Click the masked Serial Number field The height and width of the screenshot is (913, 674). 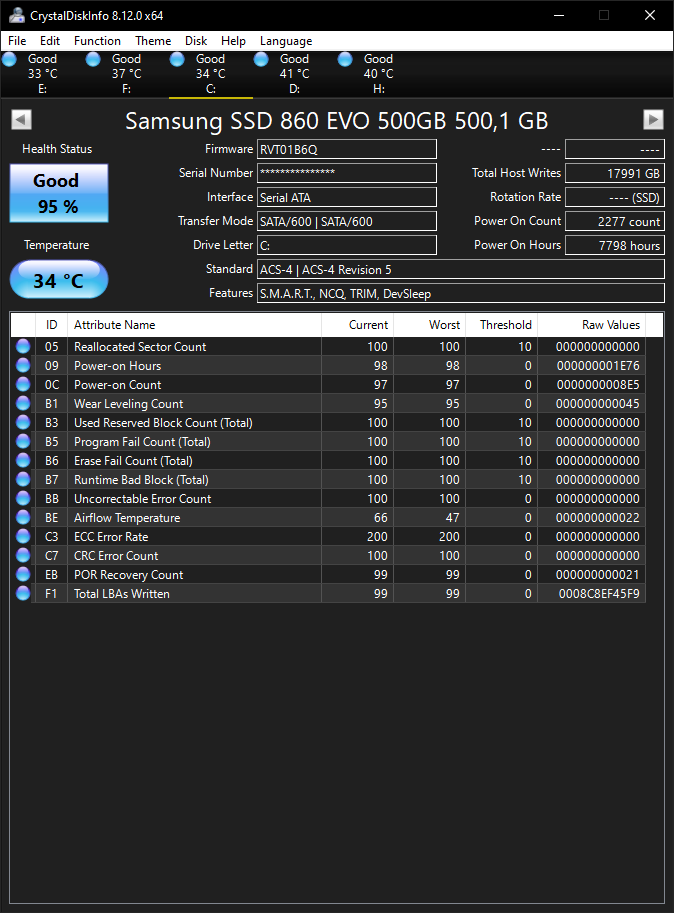click(347, 173)
